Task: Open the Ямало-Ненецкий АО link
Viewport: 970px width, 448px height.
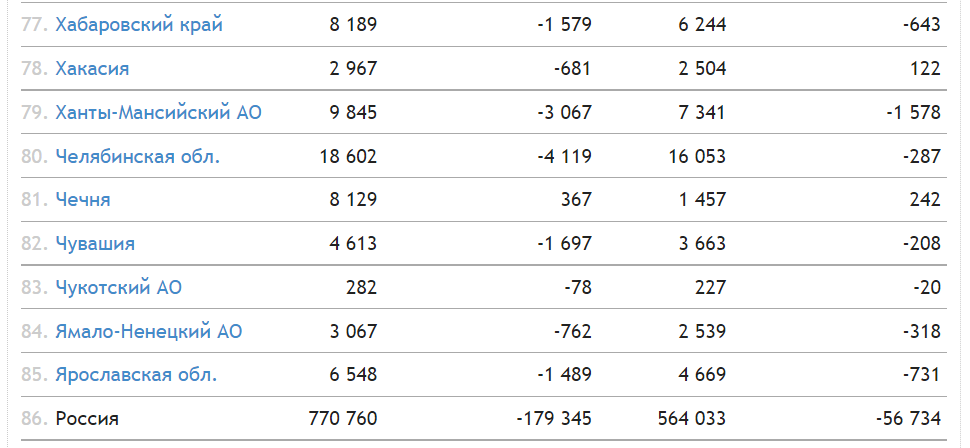Action: (x=148, y=332)
